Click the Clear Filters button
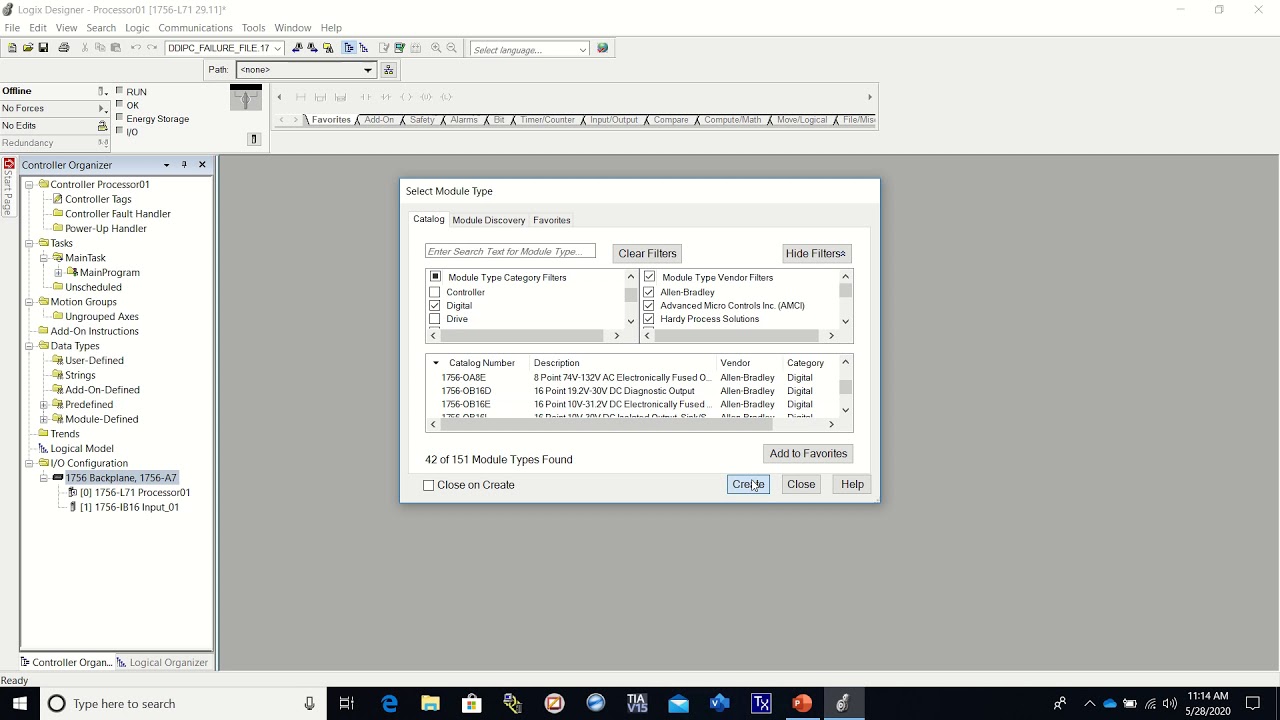 pos(647,253)
